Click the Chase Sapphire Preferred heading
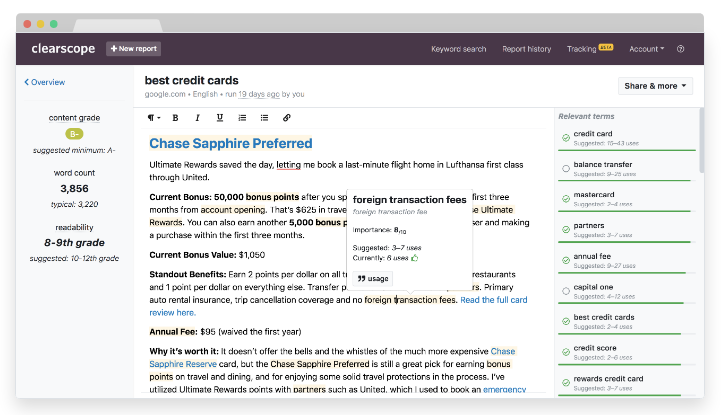Screen dimensions: 724x415 coord(230,144)
